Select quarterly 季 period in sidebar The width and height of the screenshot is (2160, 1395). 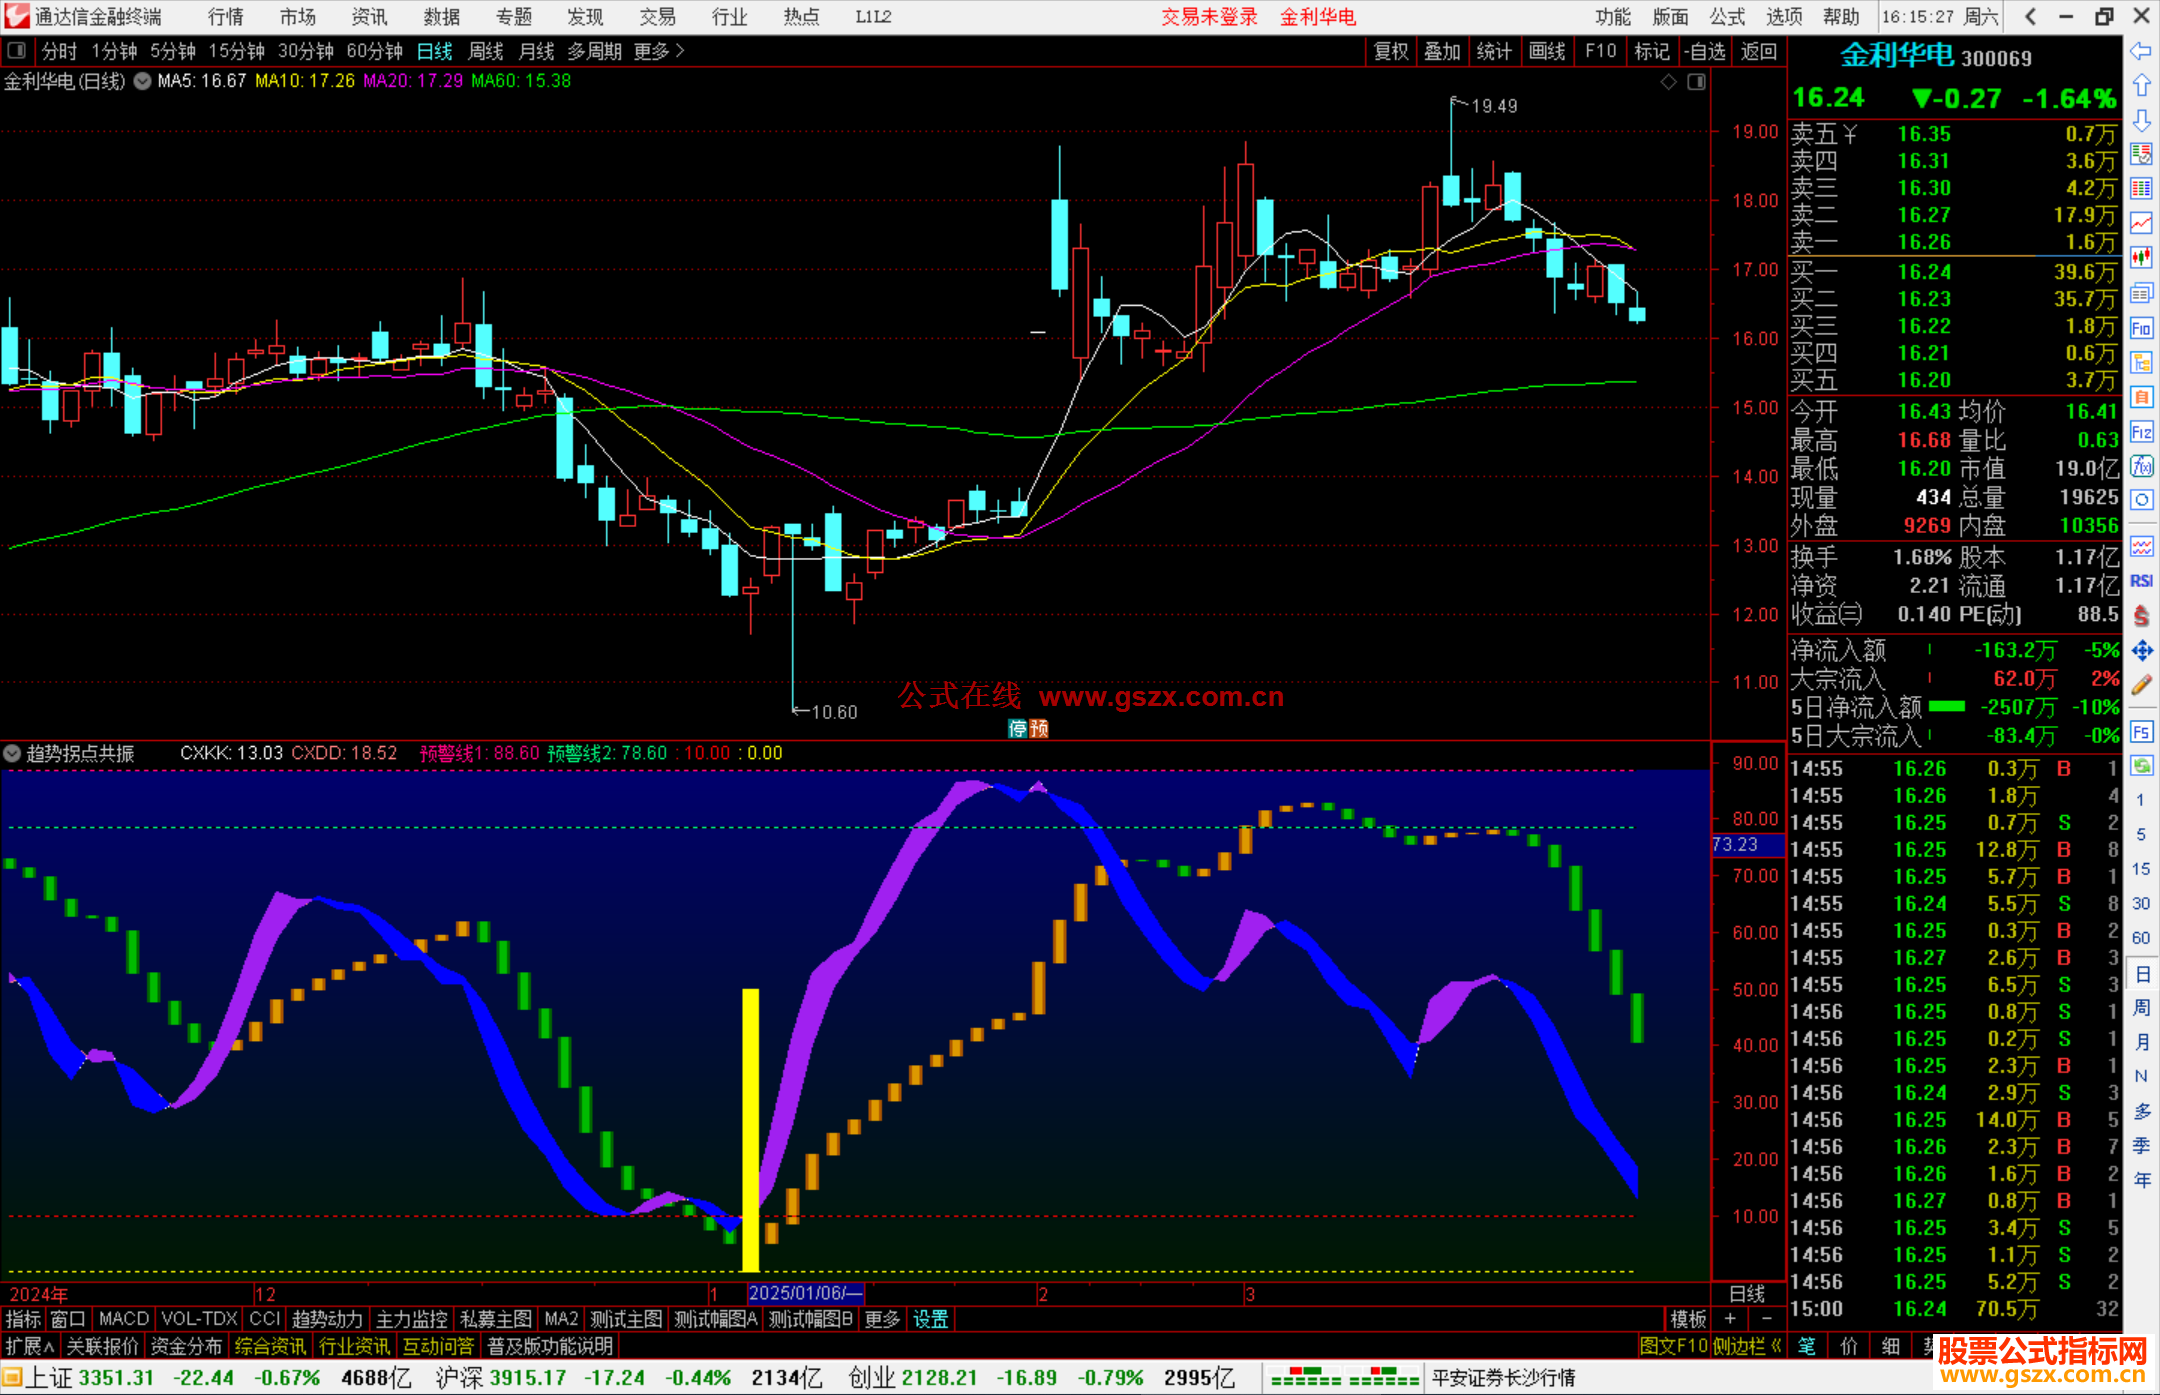2141,1146
